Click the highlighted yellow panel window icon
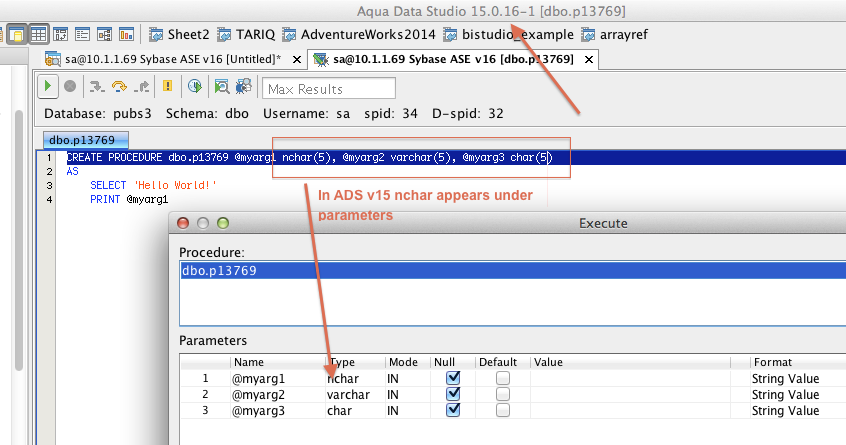The width and height of the screenshot is (846, 445). point(17,35)
